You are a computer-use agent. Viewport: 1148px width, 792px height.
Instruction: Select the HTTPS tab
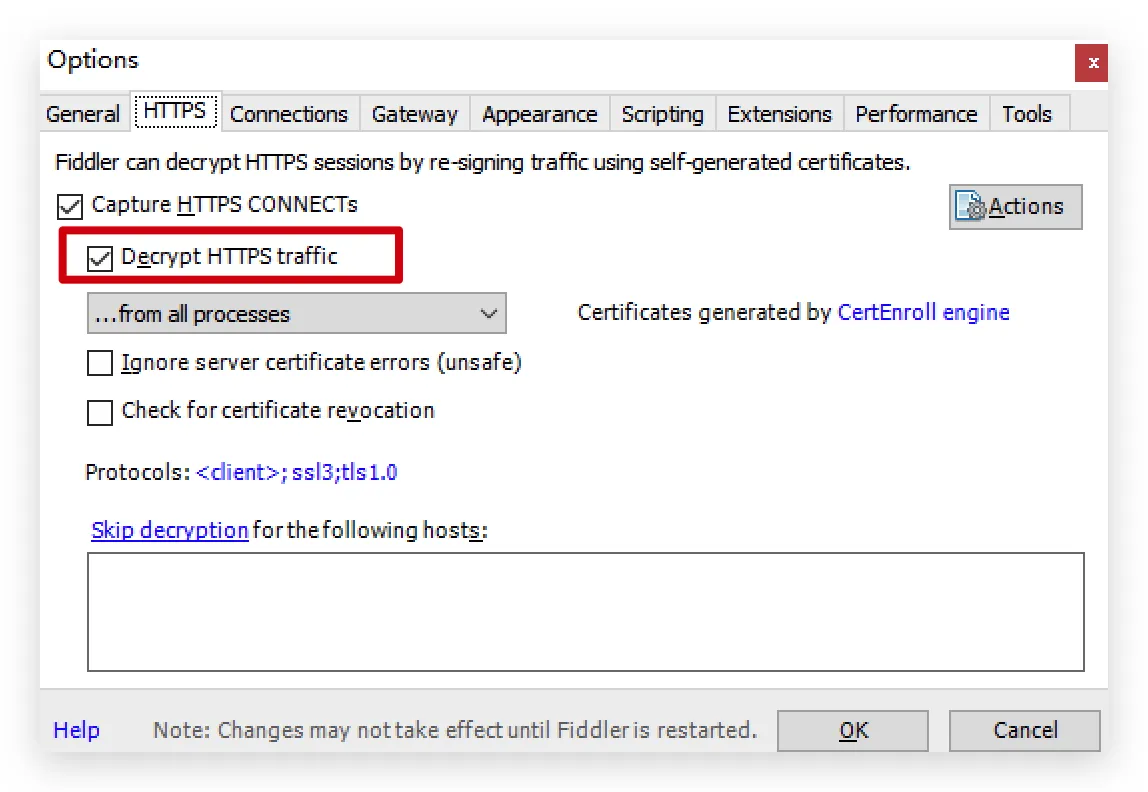[x=175, y=111]
